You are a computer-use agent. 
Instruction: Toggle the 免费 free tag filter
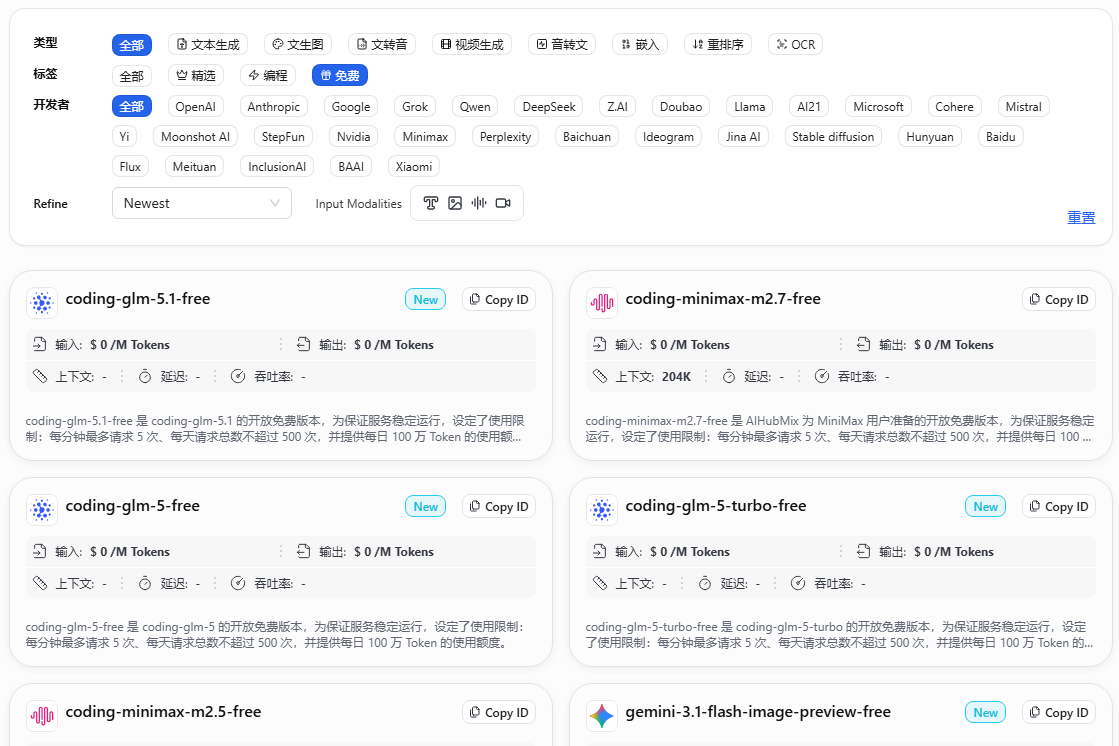pos(340,75)
